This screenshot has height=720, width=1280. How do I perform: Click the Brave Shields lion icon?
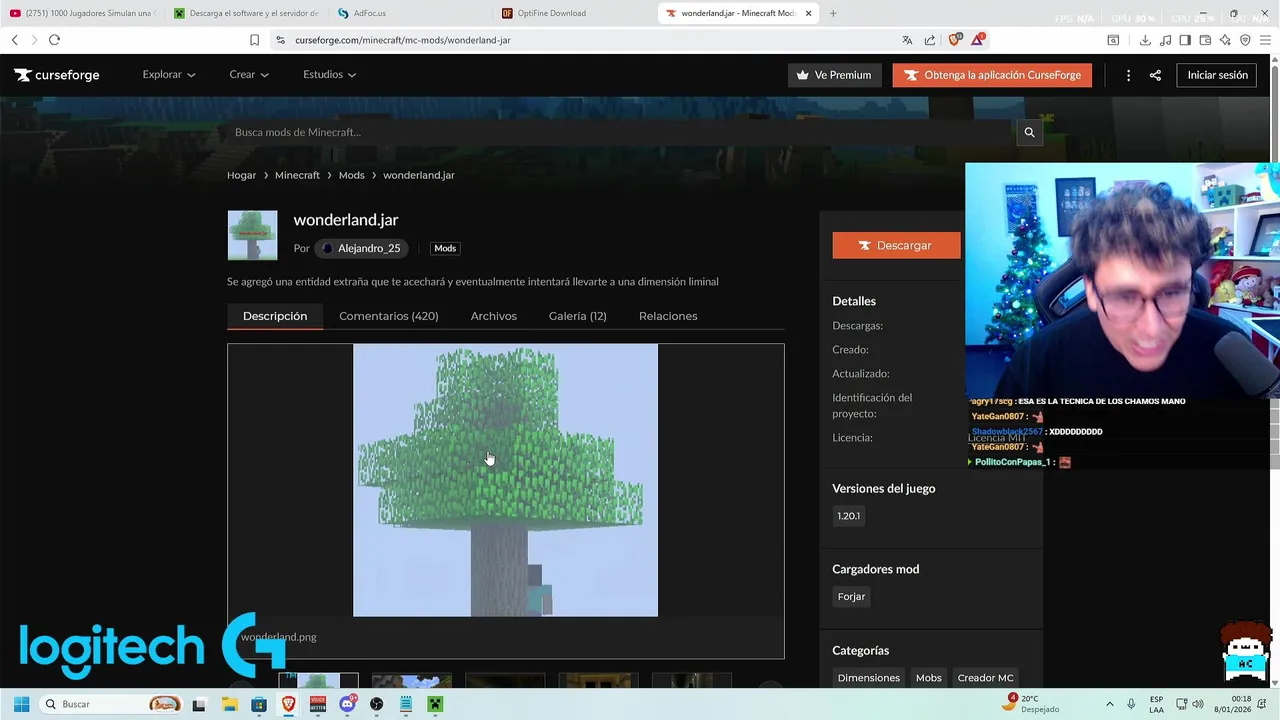point(955,40)
